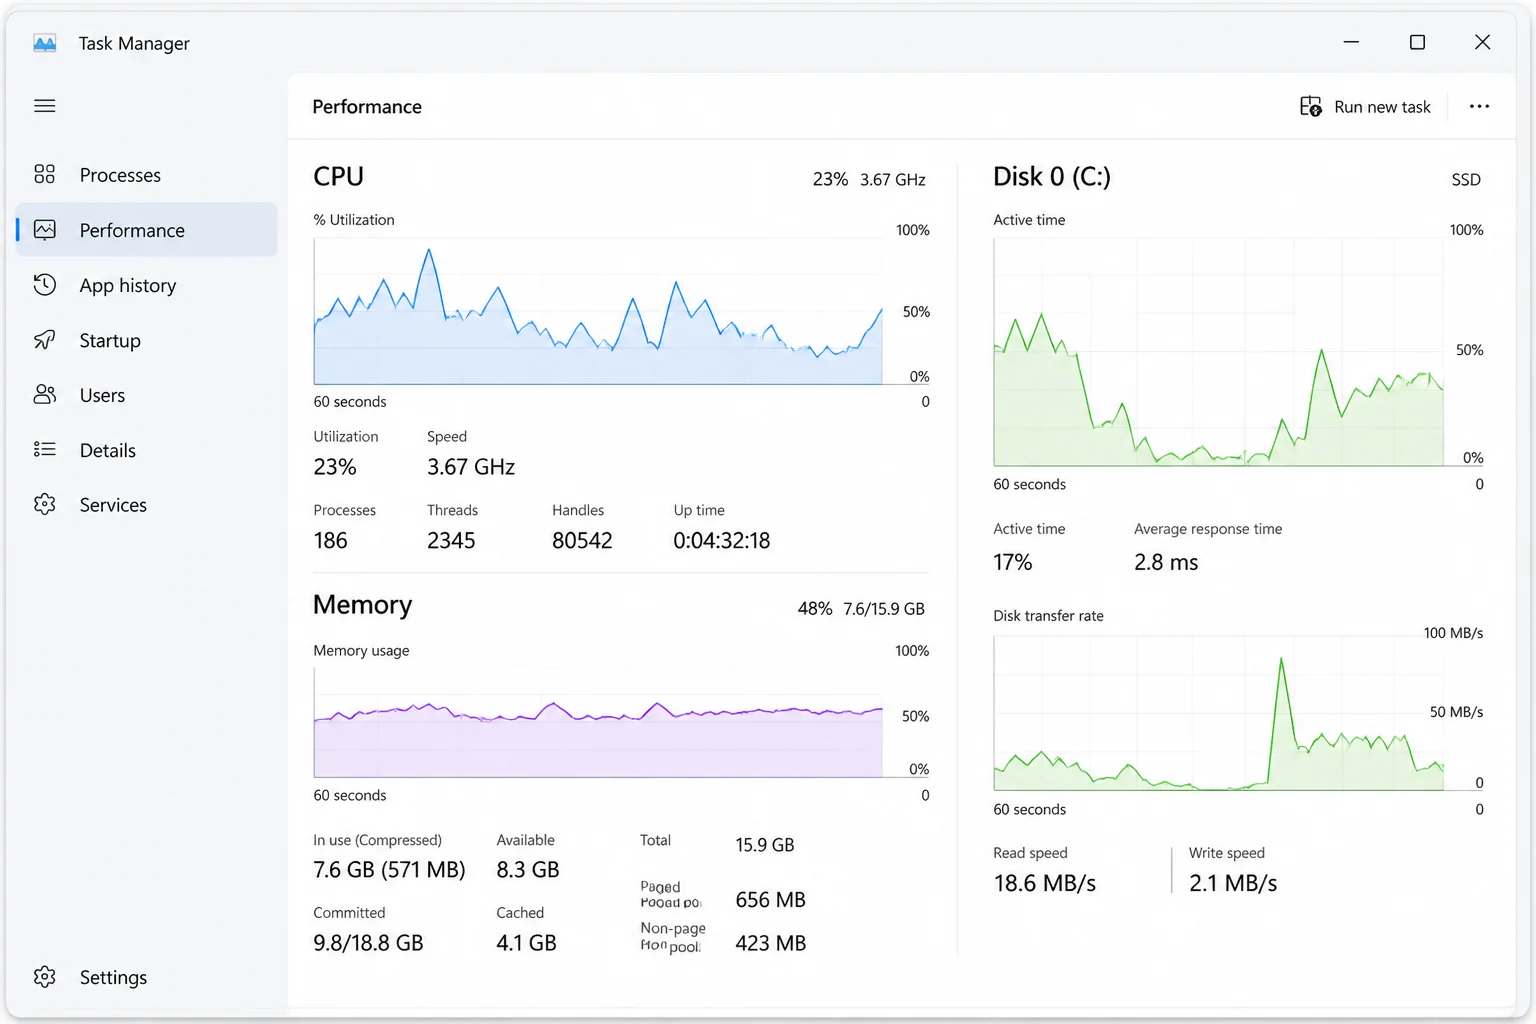The width and height of the screenshot is (1536, 1024).
Task: Click the Speed value 3.67 GHz
Action: (x=471, y=467)
